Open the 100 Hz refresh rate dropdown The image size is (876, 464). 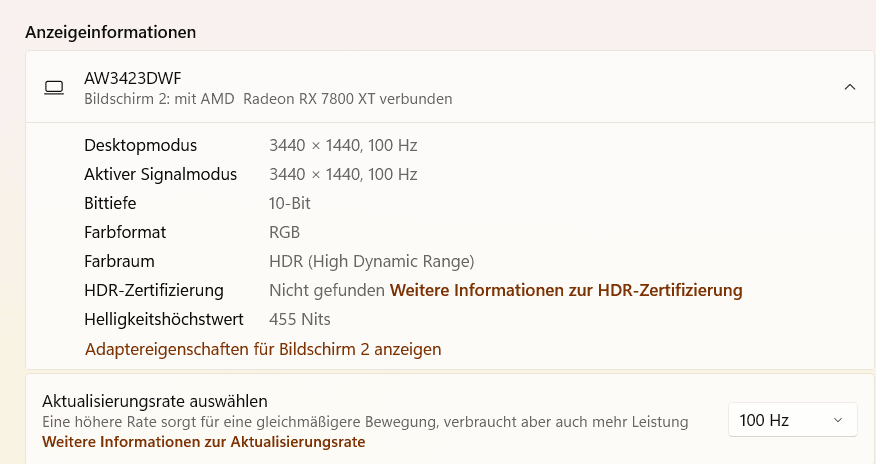[x=792, y=420]
